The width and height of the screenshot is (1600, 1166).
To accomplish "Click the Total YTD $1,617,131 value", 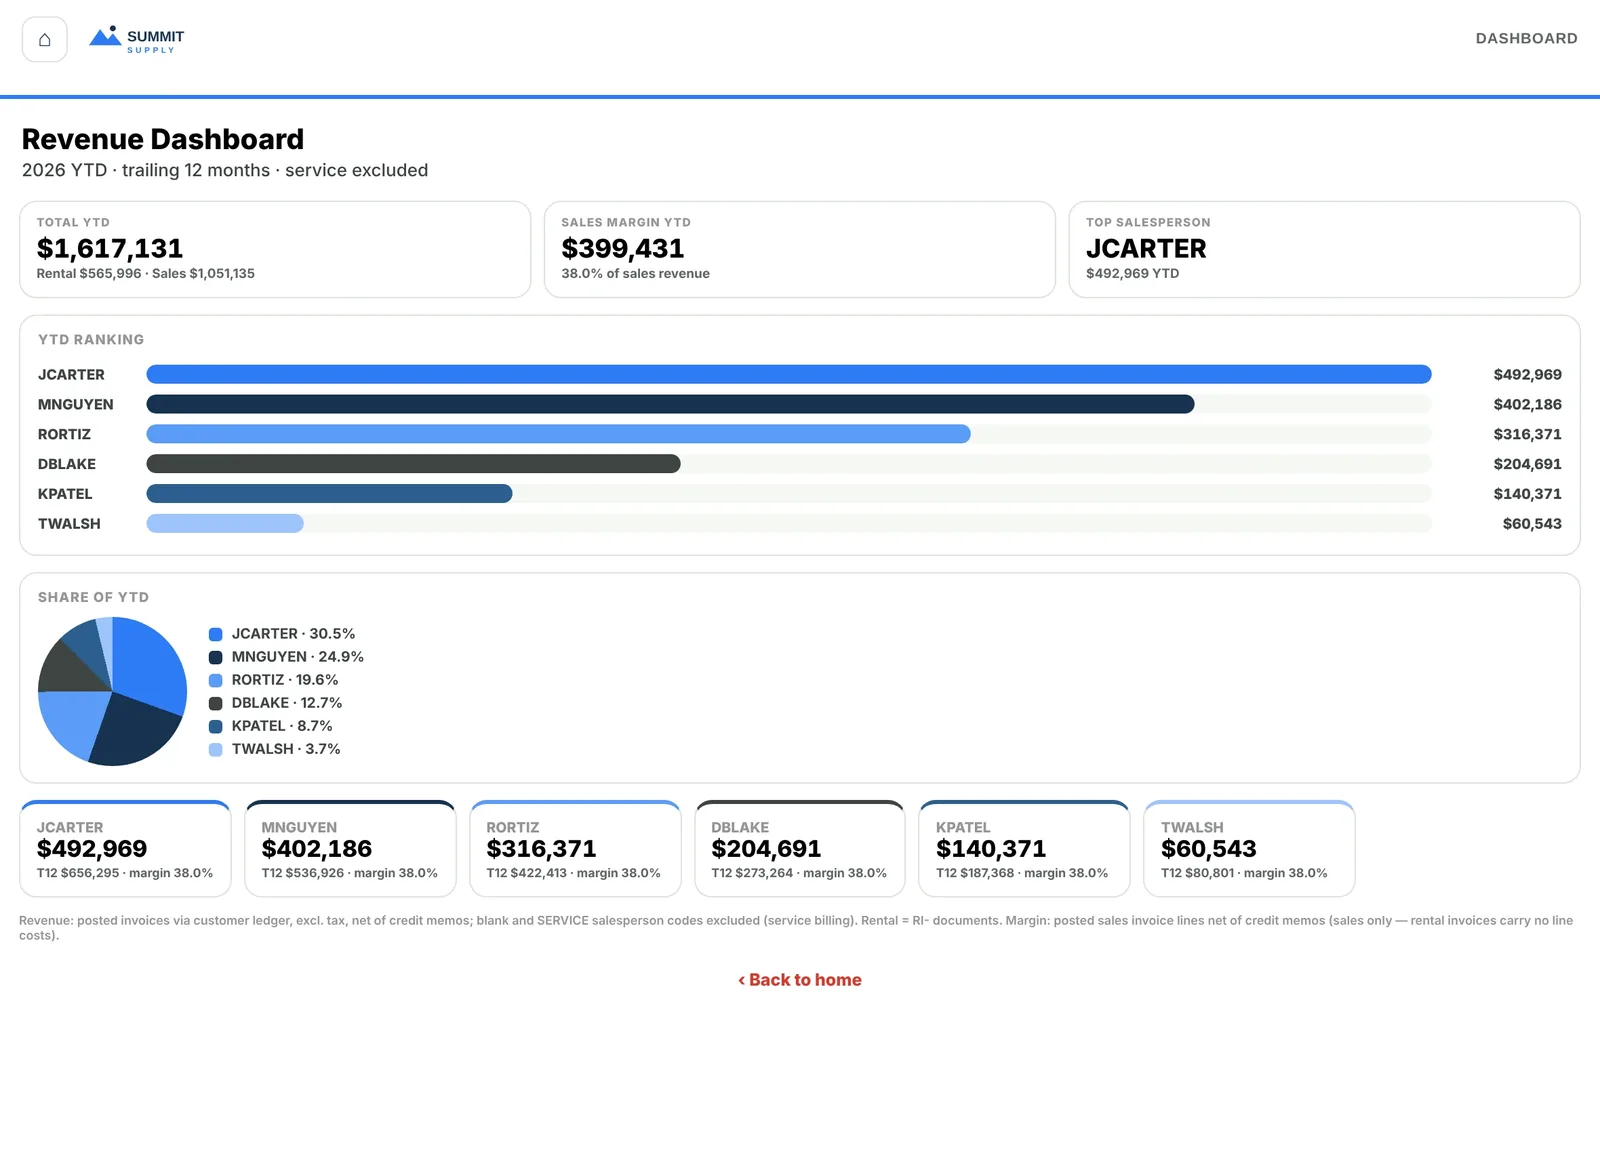I will [110, 248].
